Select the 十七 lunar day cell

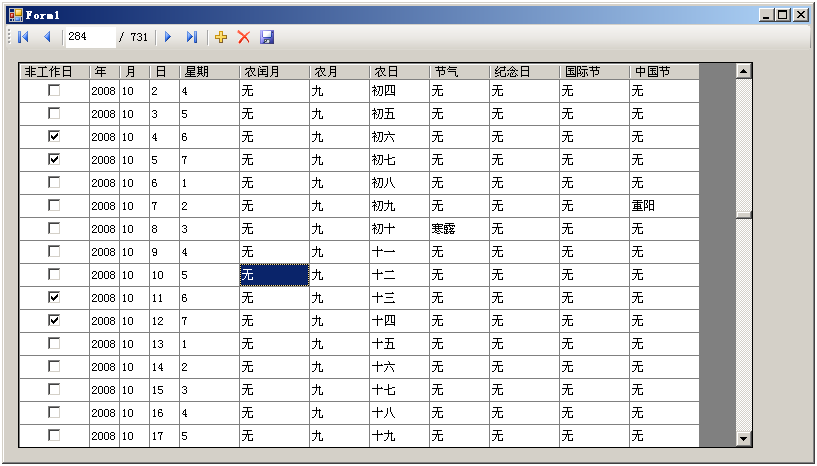click(x=400, y=390)
